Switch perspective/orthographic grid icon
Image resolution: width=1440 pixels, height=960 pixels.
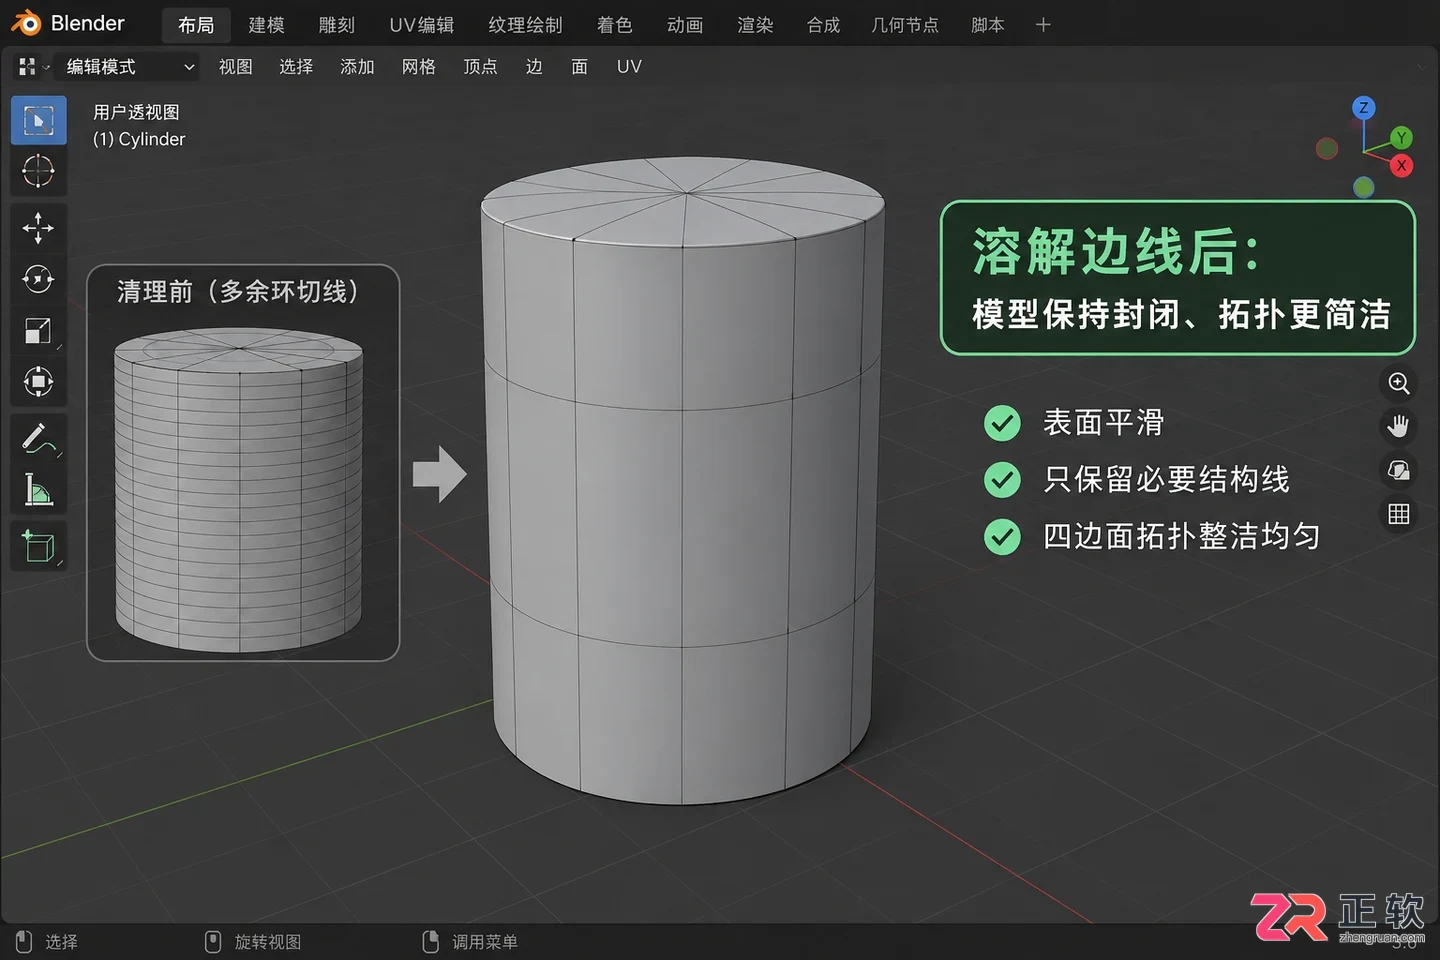[x=1399, y=514]
